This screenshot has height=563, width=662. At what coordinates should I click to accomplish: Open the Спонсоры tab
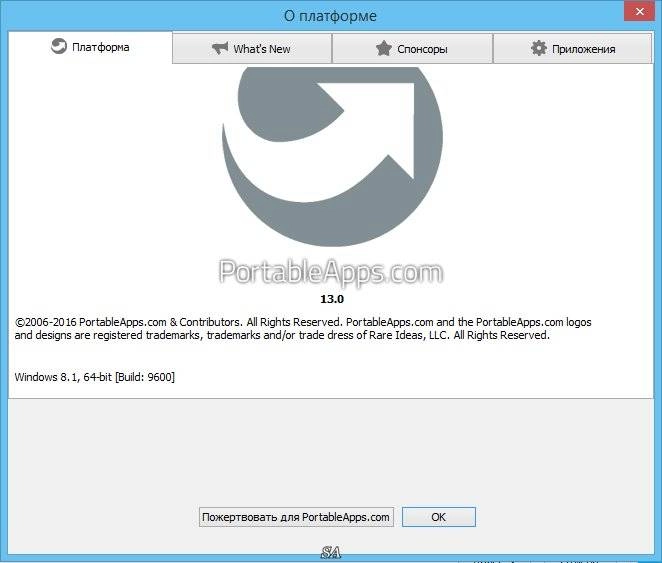tap(412, 49)
